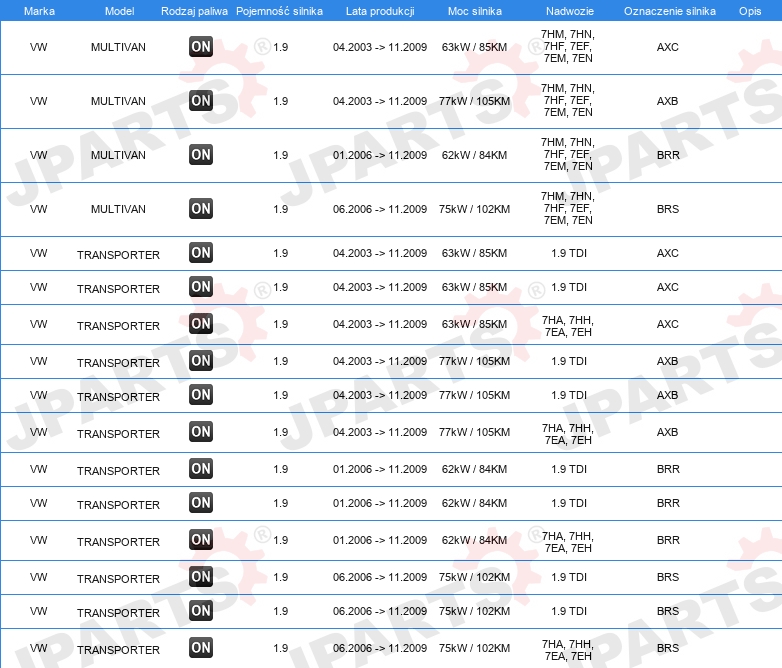The image size is (782, 668).
Task: Click VW brand cell in Multivan BRR row
Action: [38, 155]
